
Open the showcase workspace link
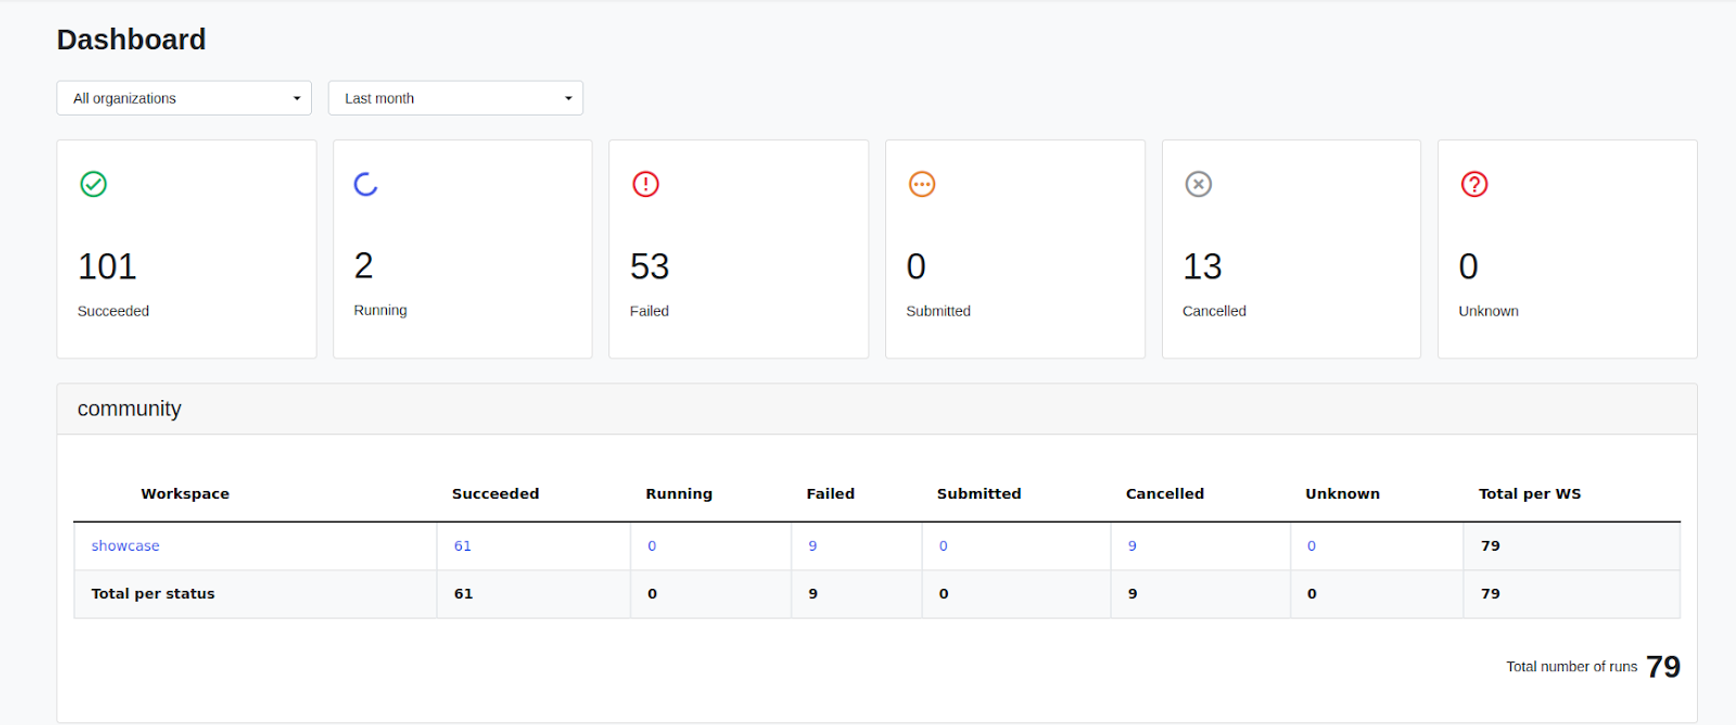click(x=125, y=546)
